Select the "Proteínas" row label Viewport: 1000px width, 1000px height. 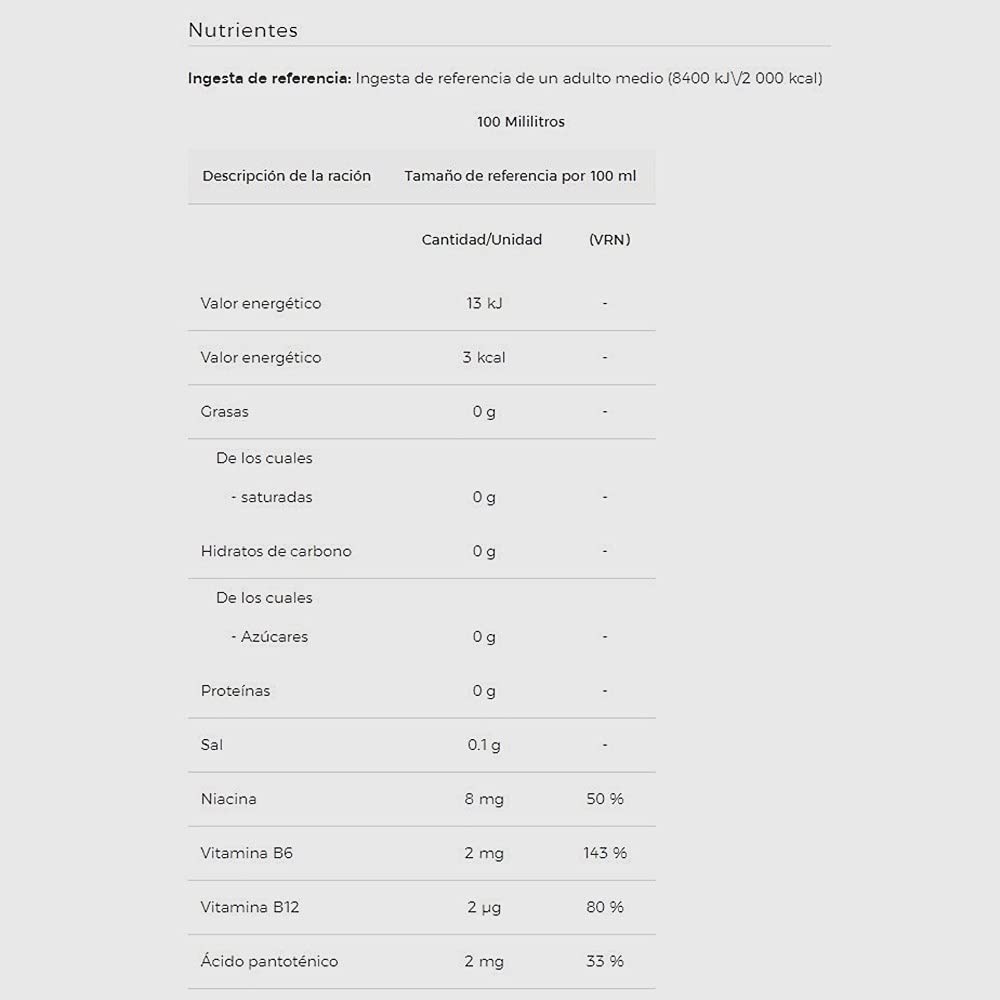click(235, 691)
